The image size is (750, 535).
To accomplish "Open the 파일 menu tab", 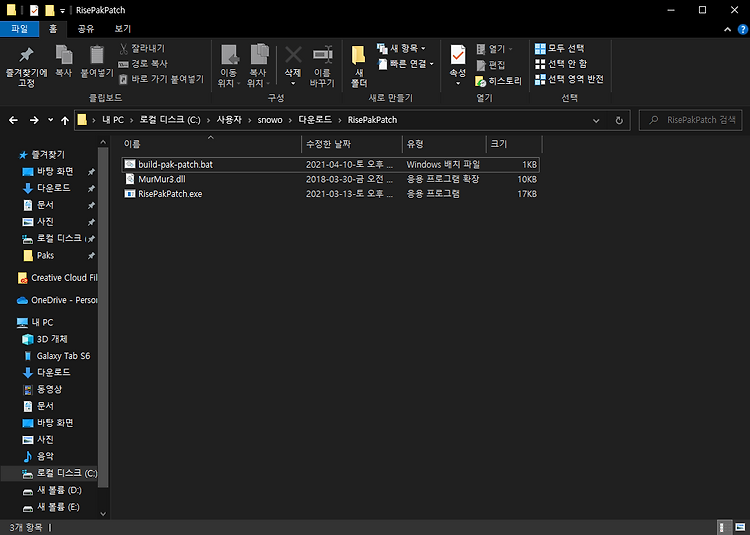I will pyautogui.click(x=20, y=29).
